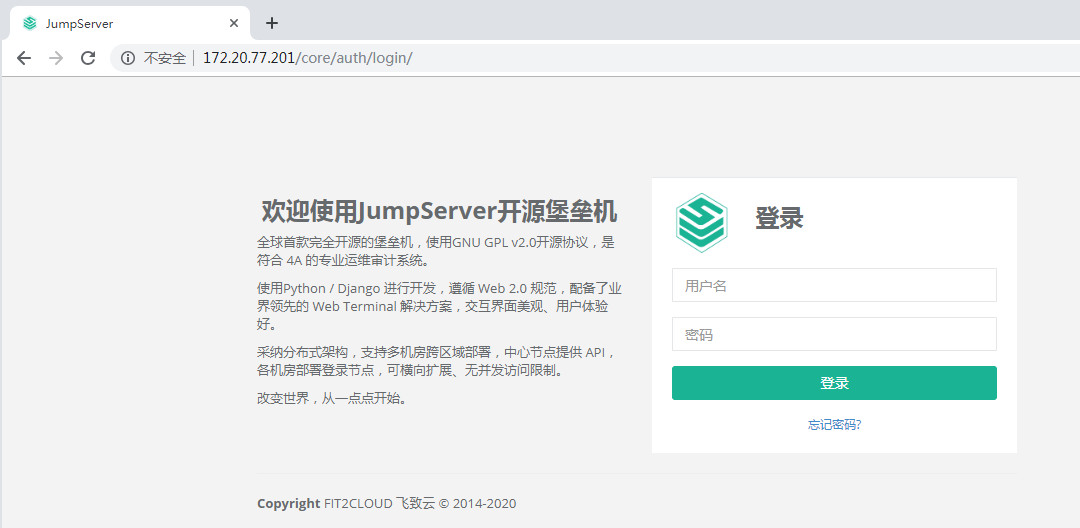
Task: Click the green 登录 submit button
Action: (x=834, y=383)
